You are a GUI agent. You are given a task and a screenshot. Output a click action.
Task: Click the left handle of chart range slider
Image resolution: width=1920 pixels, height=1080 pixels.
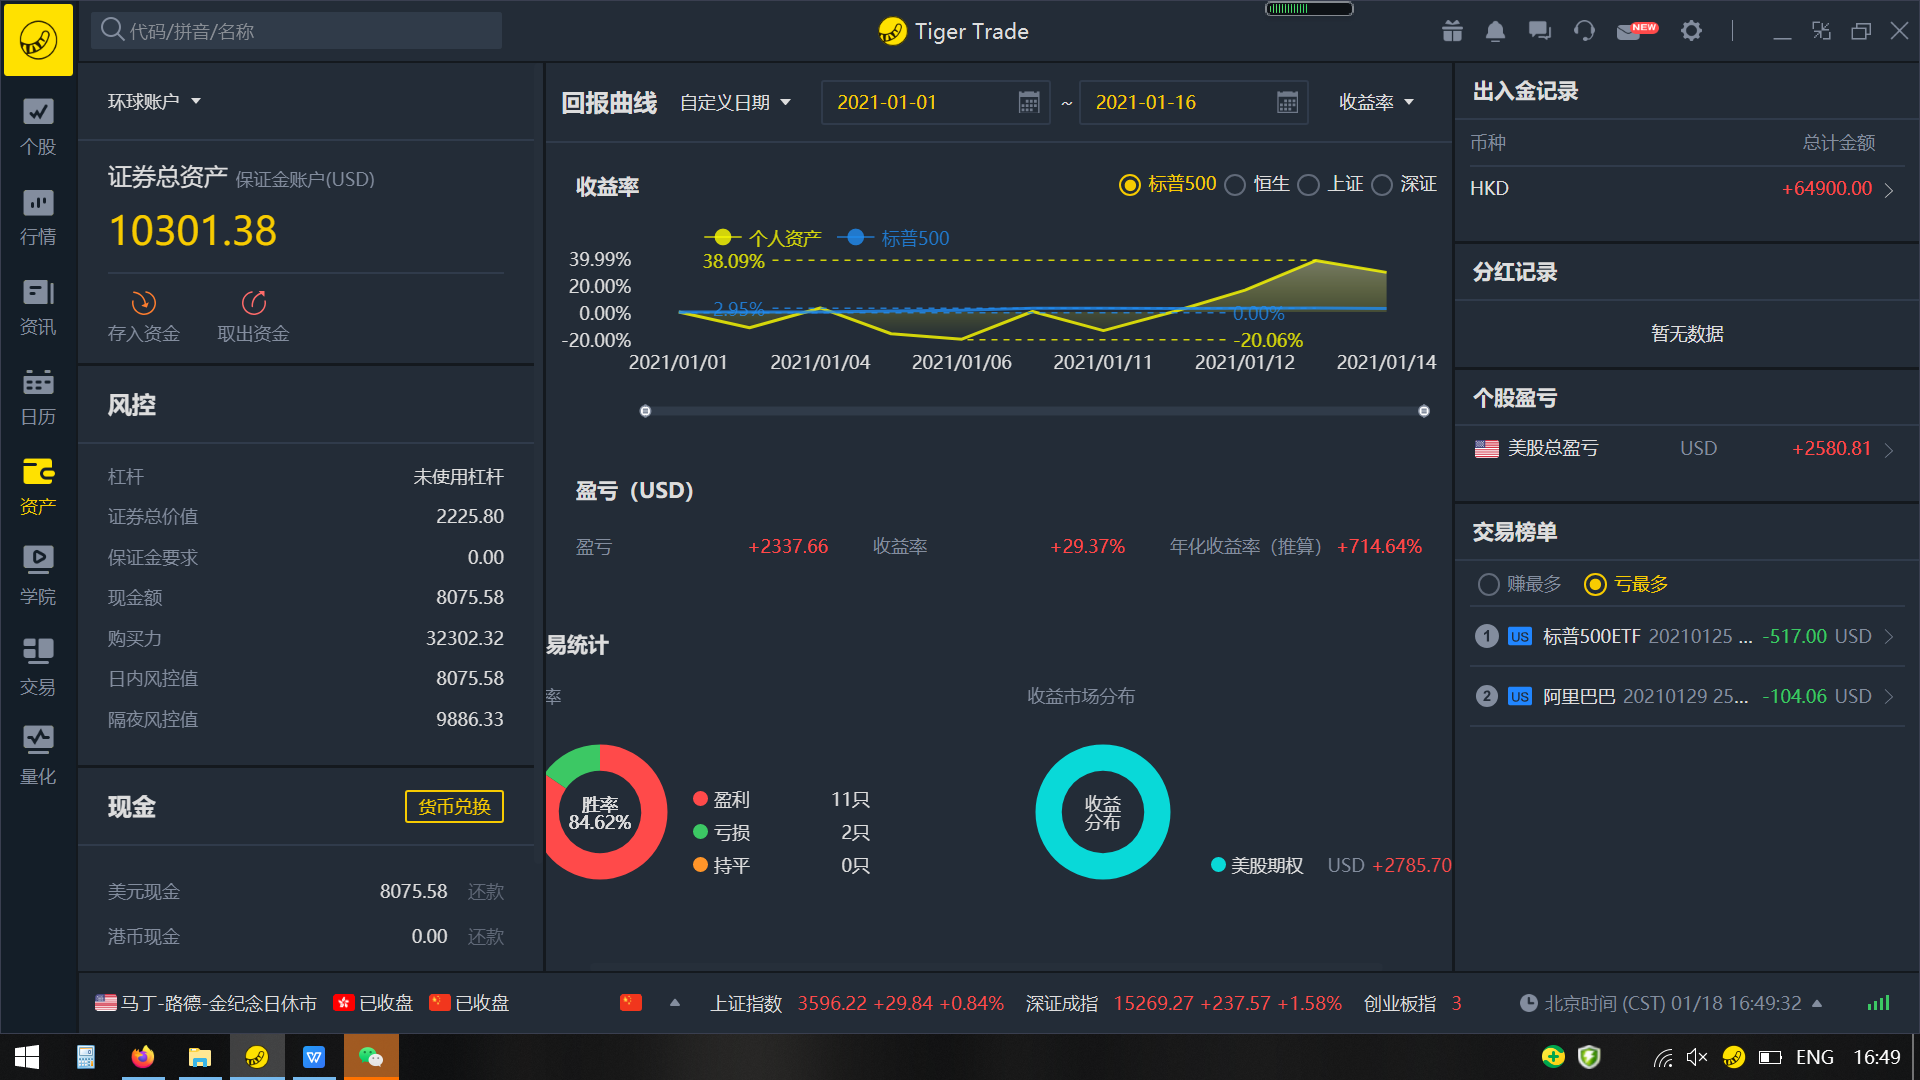tap(645, 411)
